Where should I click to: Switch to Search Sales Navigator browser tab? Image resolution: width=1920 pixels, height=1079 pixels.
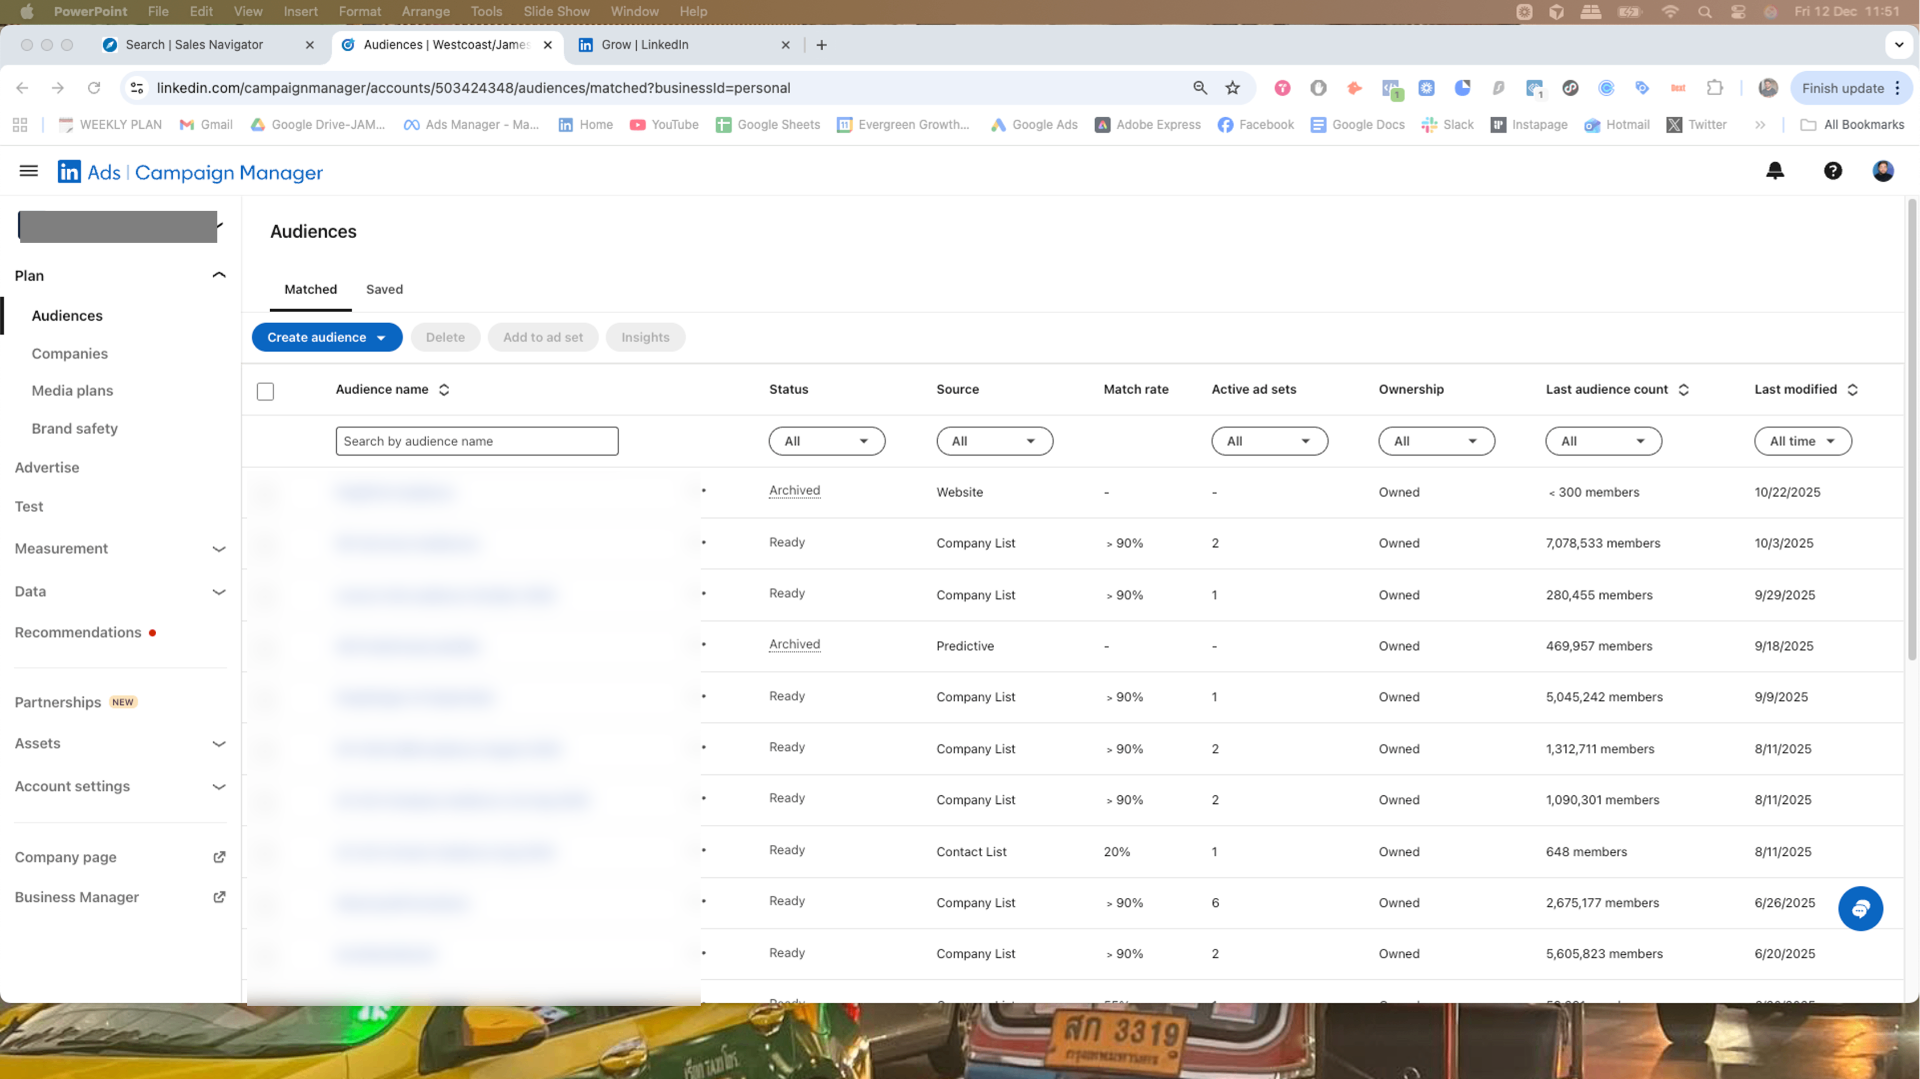[208, 45]
